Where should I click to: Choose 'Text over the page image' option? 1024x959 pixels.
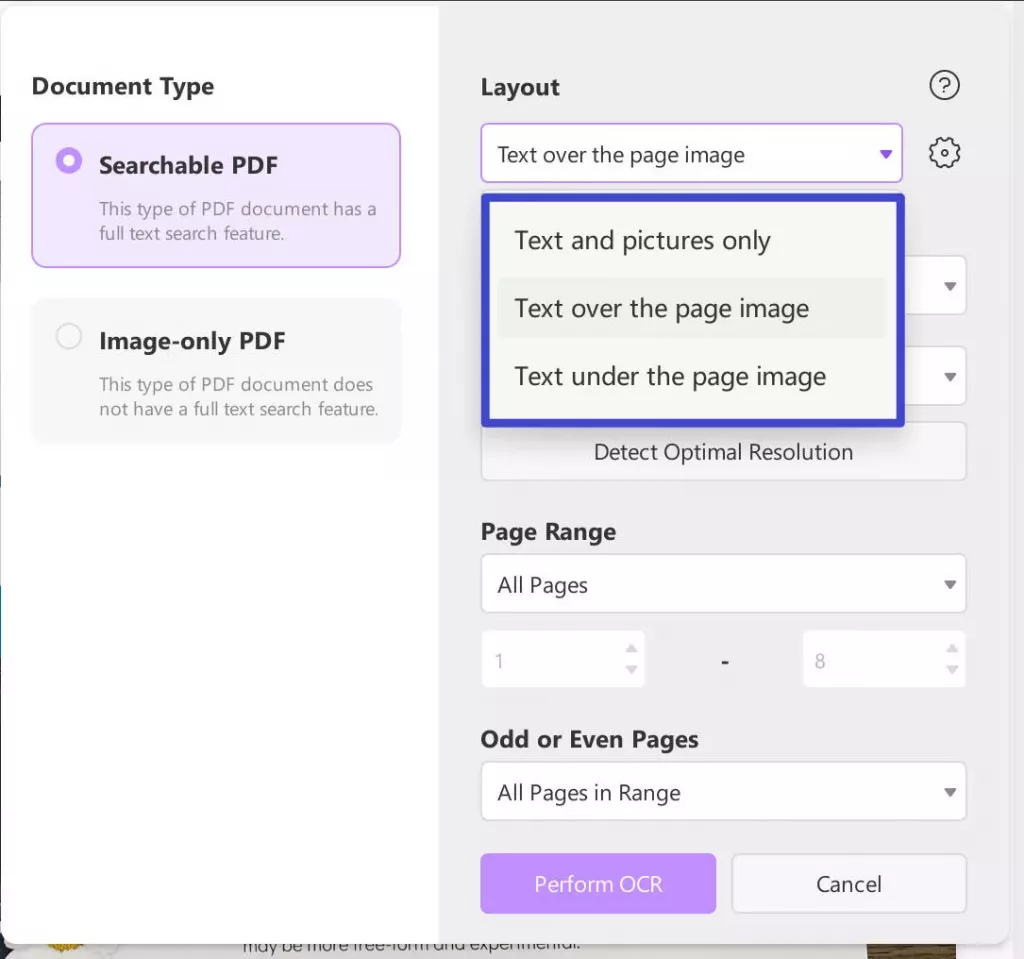pos(661,308)
